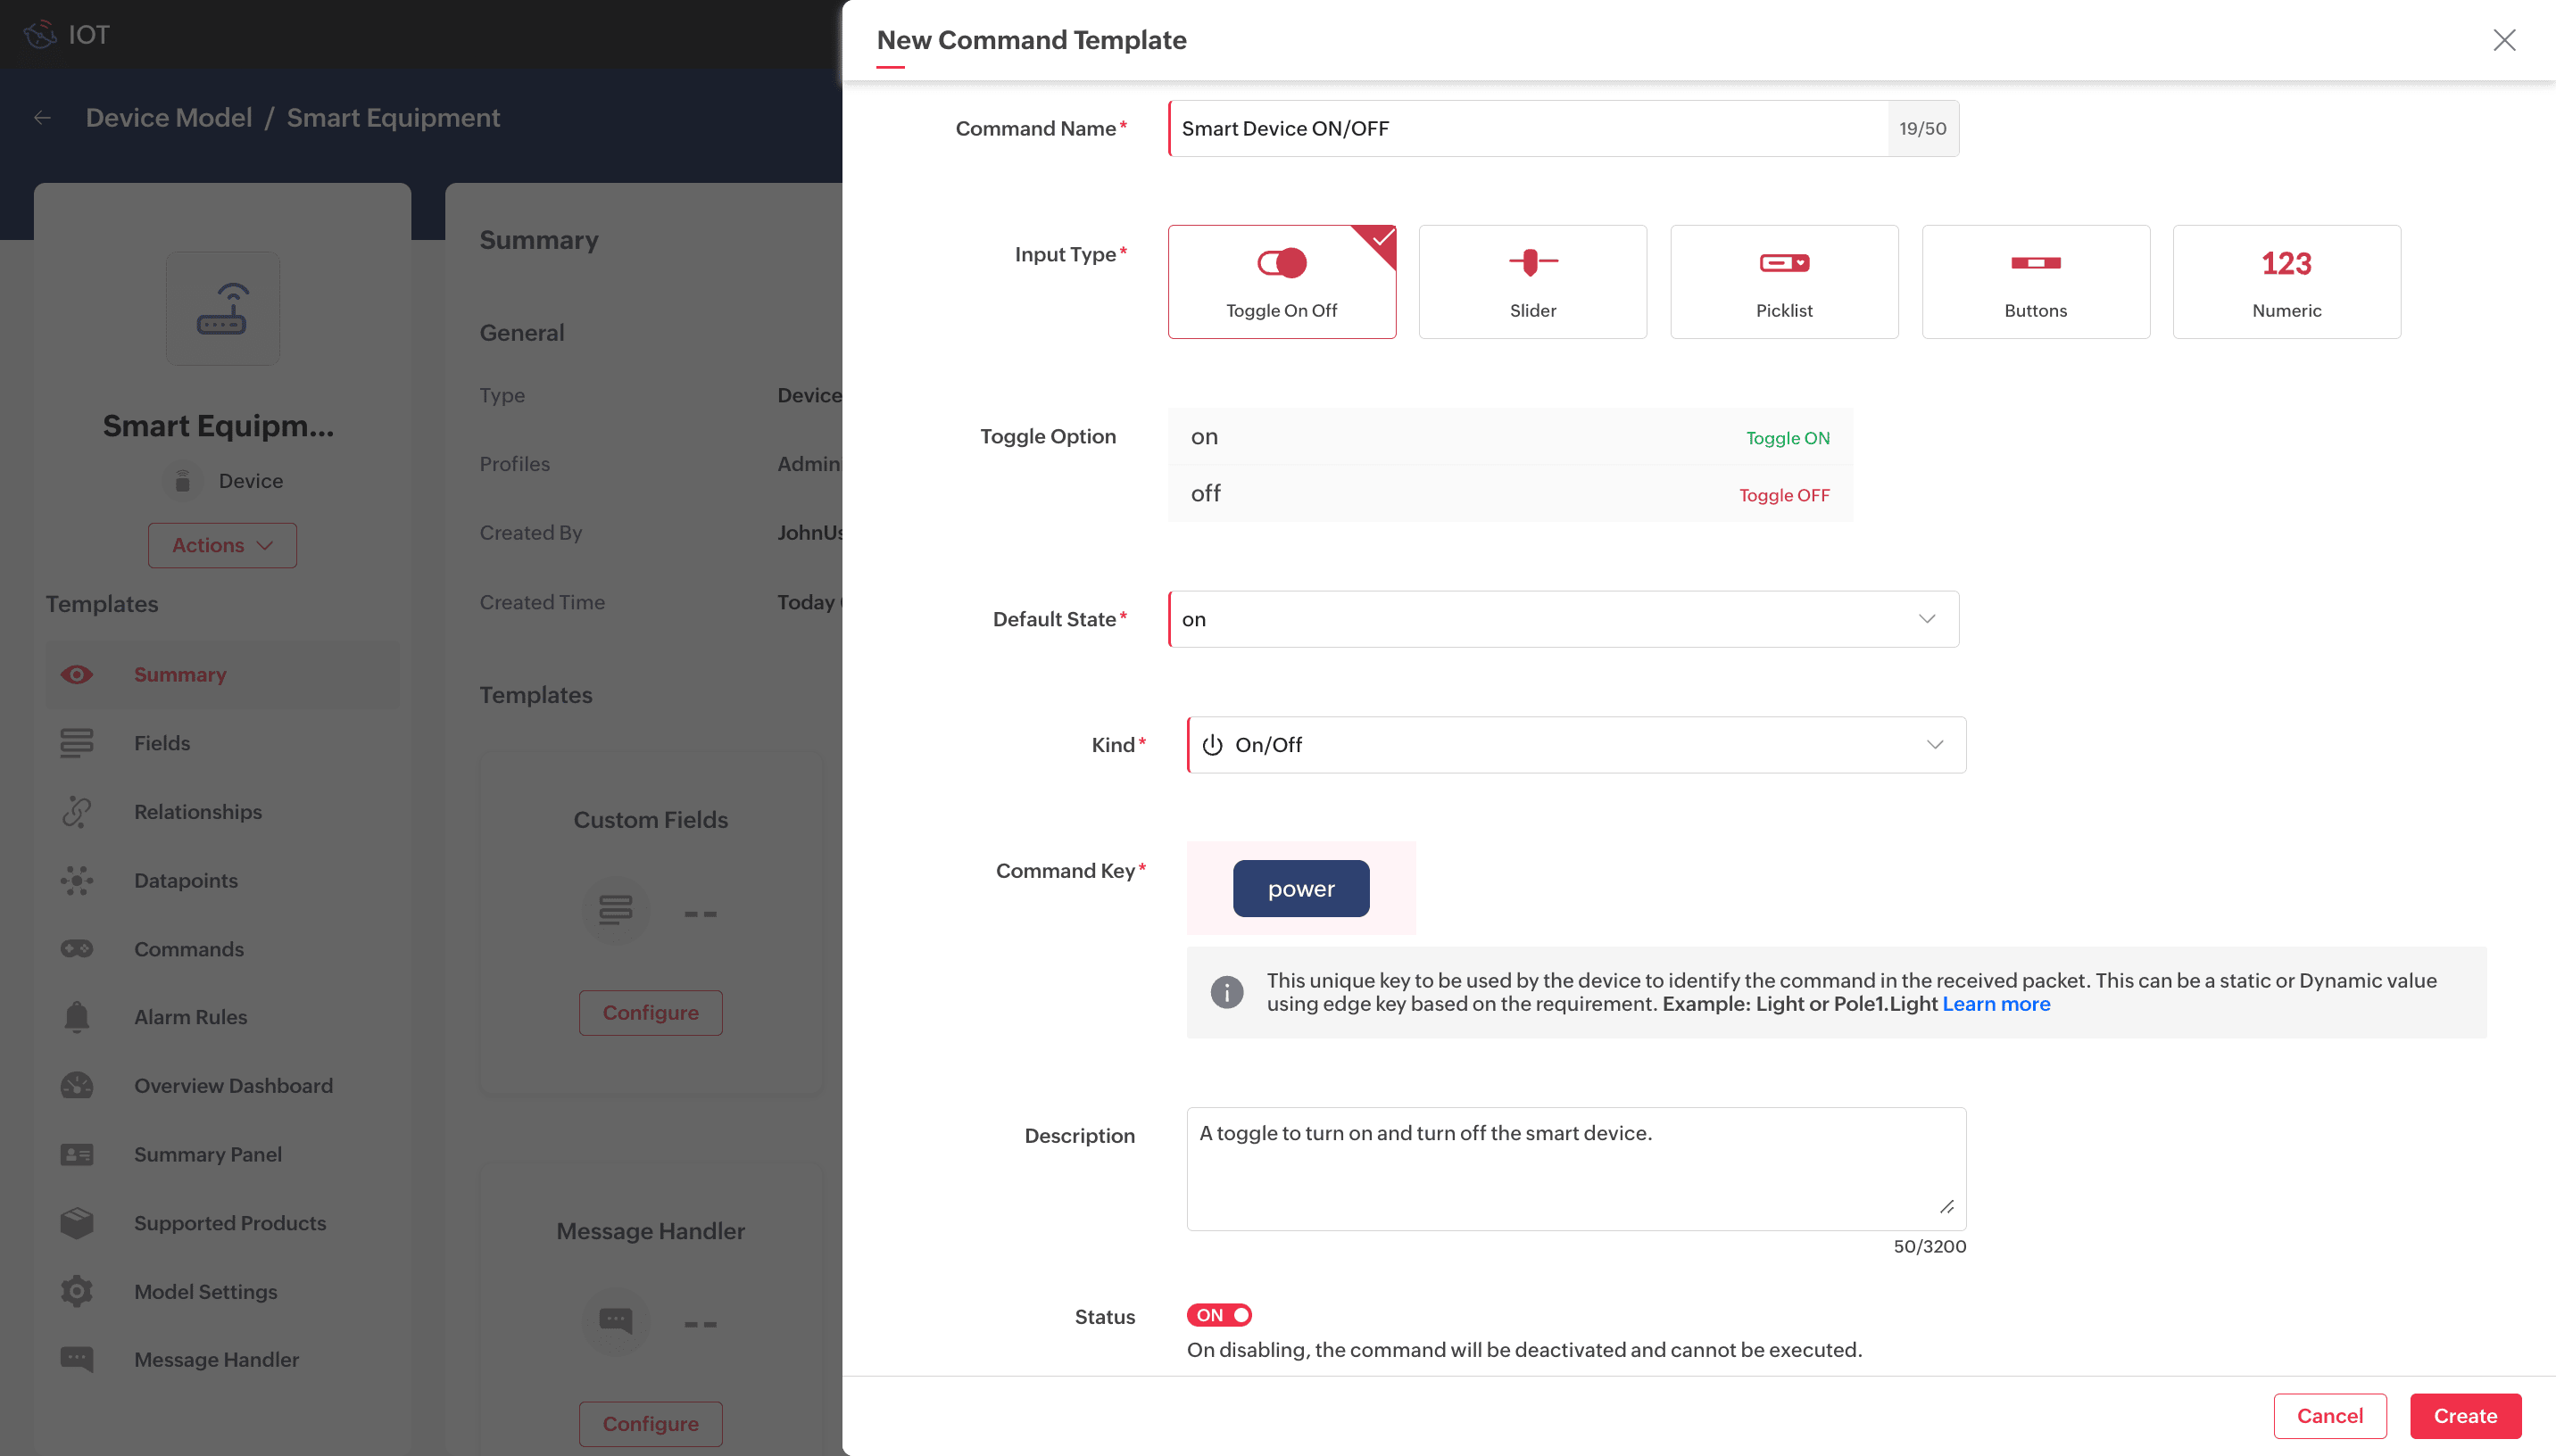Click the Datapoints icon

(76, 881)
